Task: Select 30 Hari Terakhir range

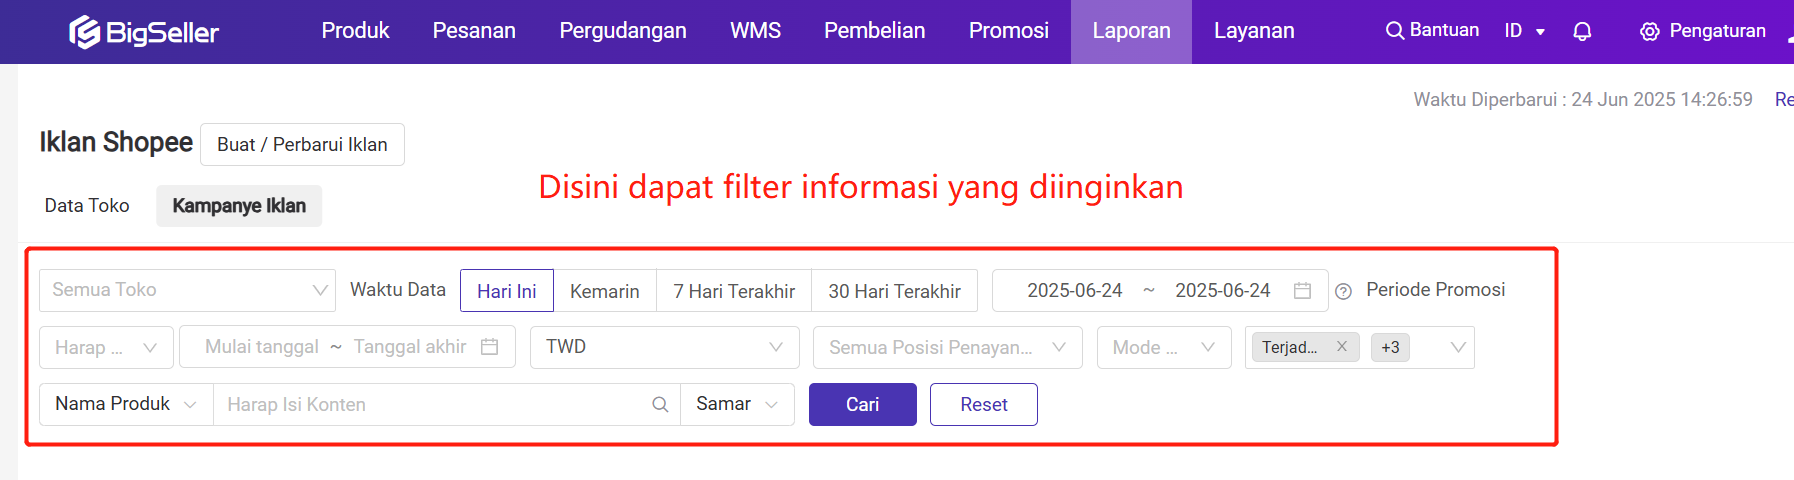Action: pyautogui.click(x=894, y=291)
